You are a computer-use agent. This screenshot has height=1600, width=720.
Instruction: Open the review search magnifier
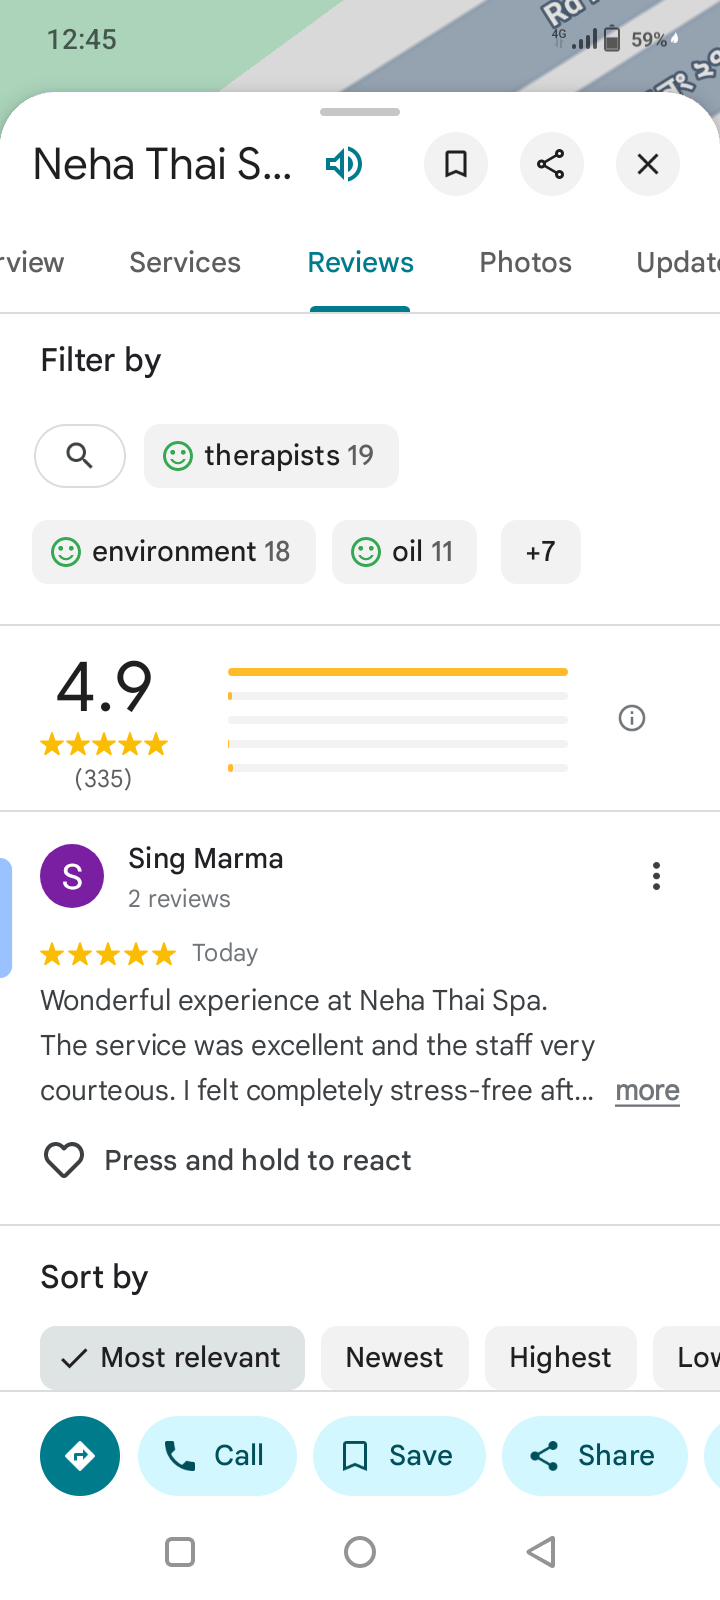pyautogui.click(x=80, y=456)
